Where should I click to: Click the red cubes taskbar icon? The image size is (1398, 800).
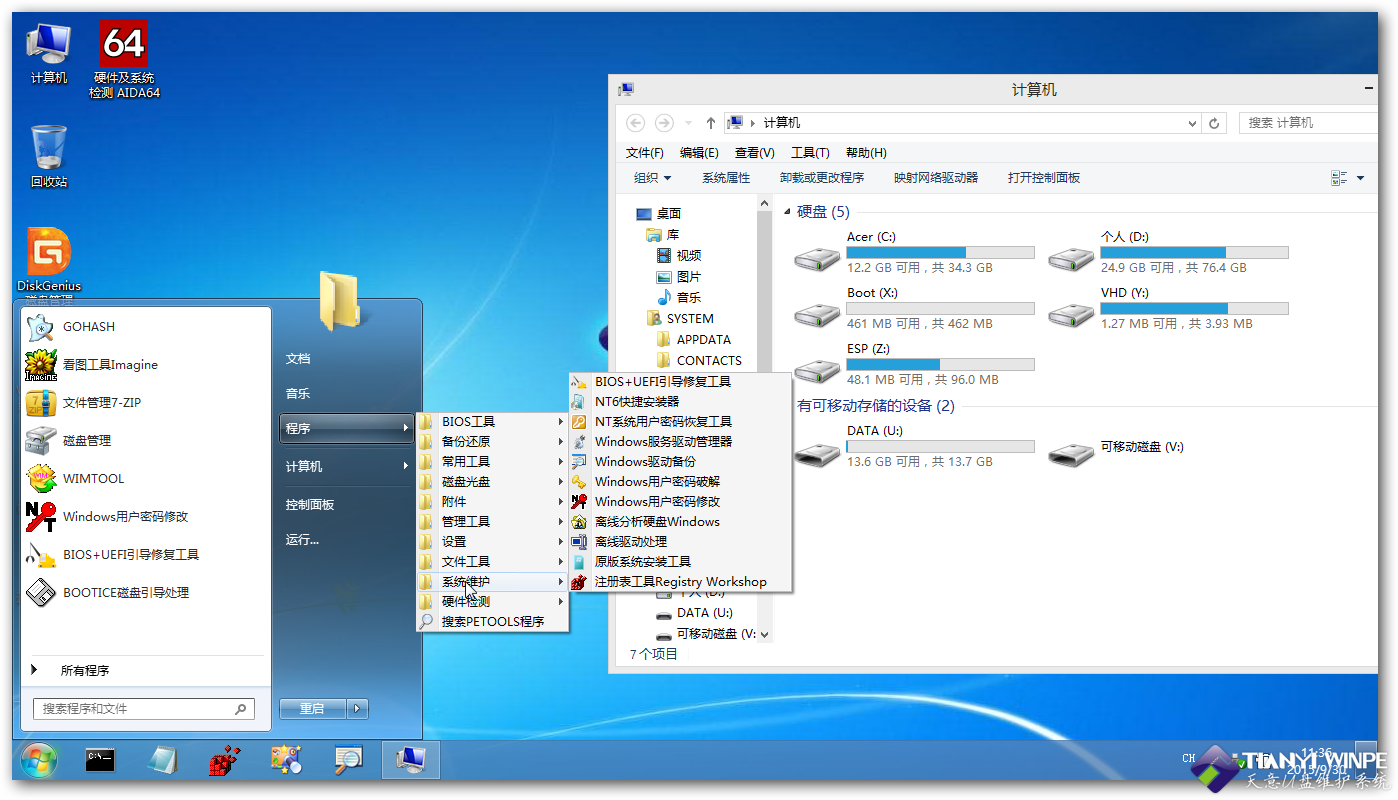[x=224, y=760]
